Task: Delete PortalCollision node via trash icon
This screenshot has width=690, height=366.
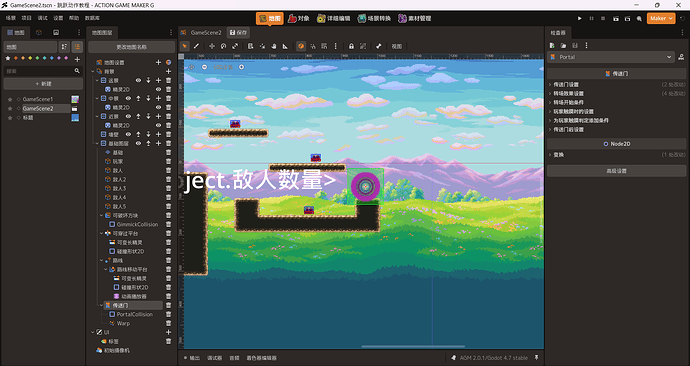Action: (x=168, y=315)
